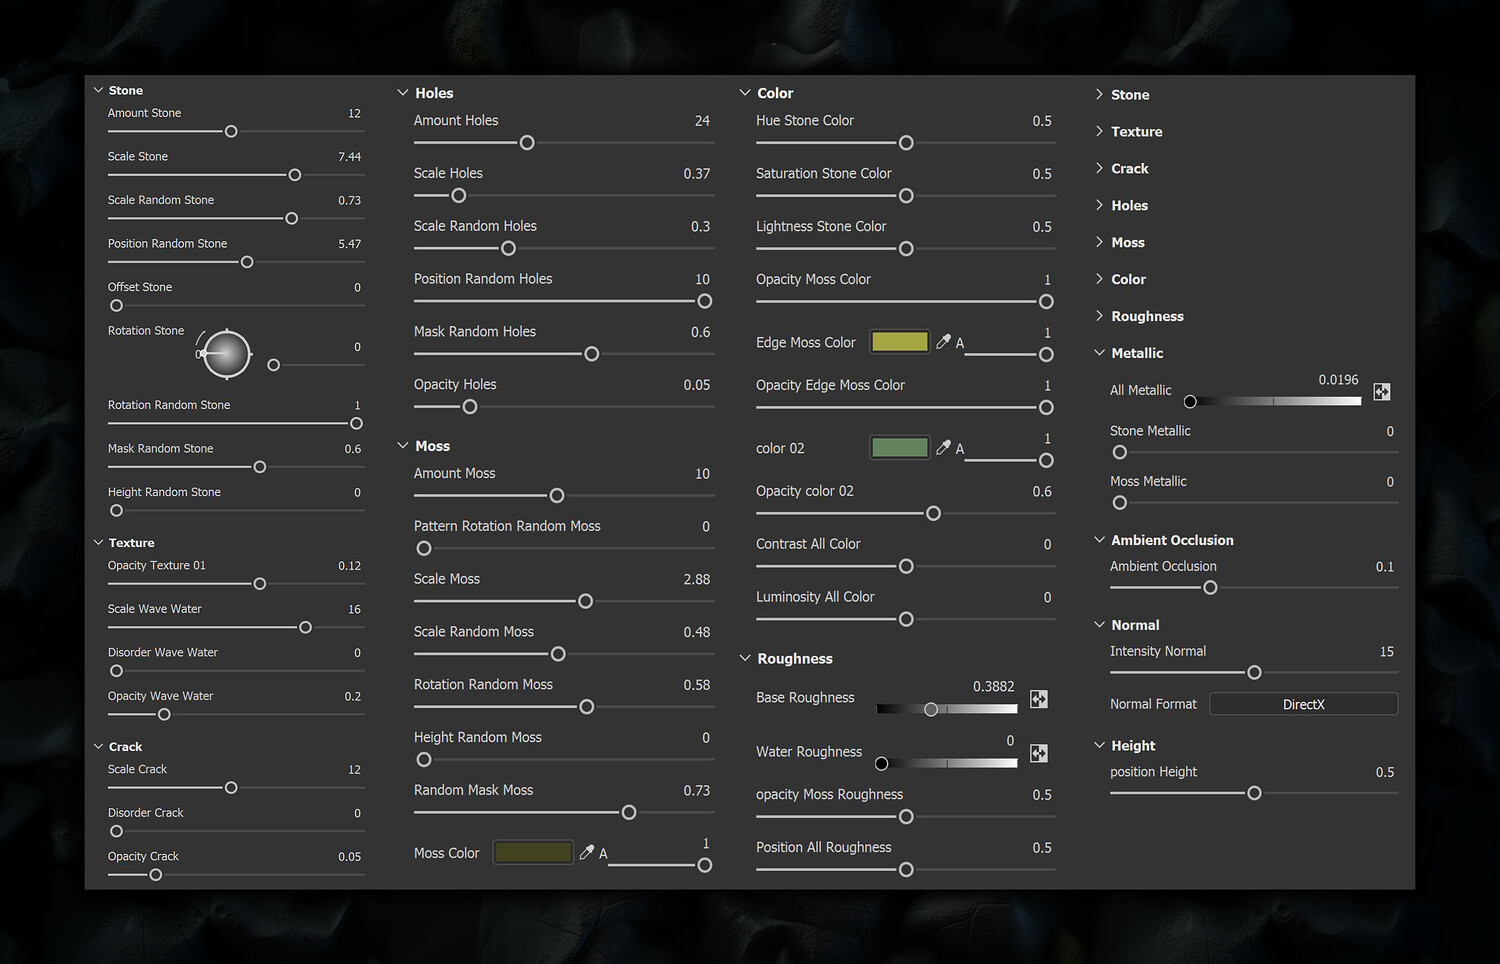Open the dark Moss Color swatch
Screen dimensions: 1500x964
click(x=533, y=852)
